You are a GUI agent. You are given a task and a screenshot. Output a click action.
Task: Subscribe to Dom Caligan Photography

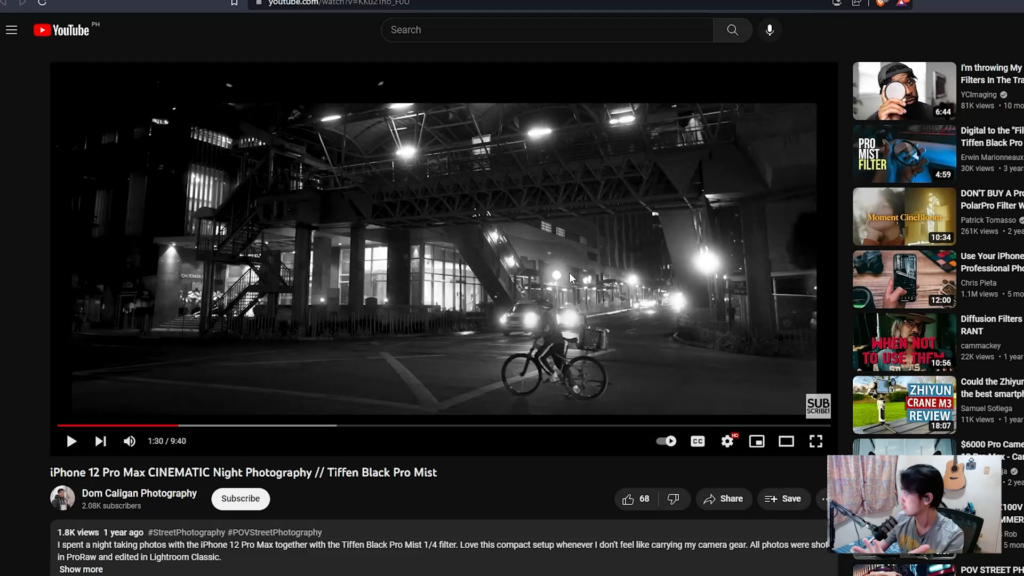point(240,499)
